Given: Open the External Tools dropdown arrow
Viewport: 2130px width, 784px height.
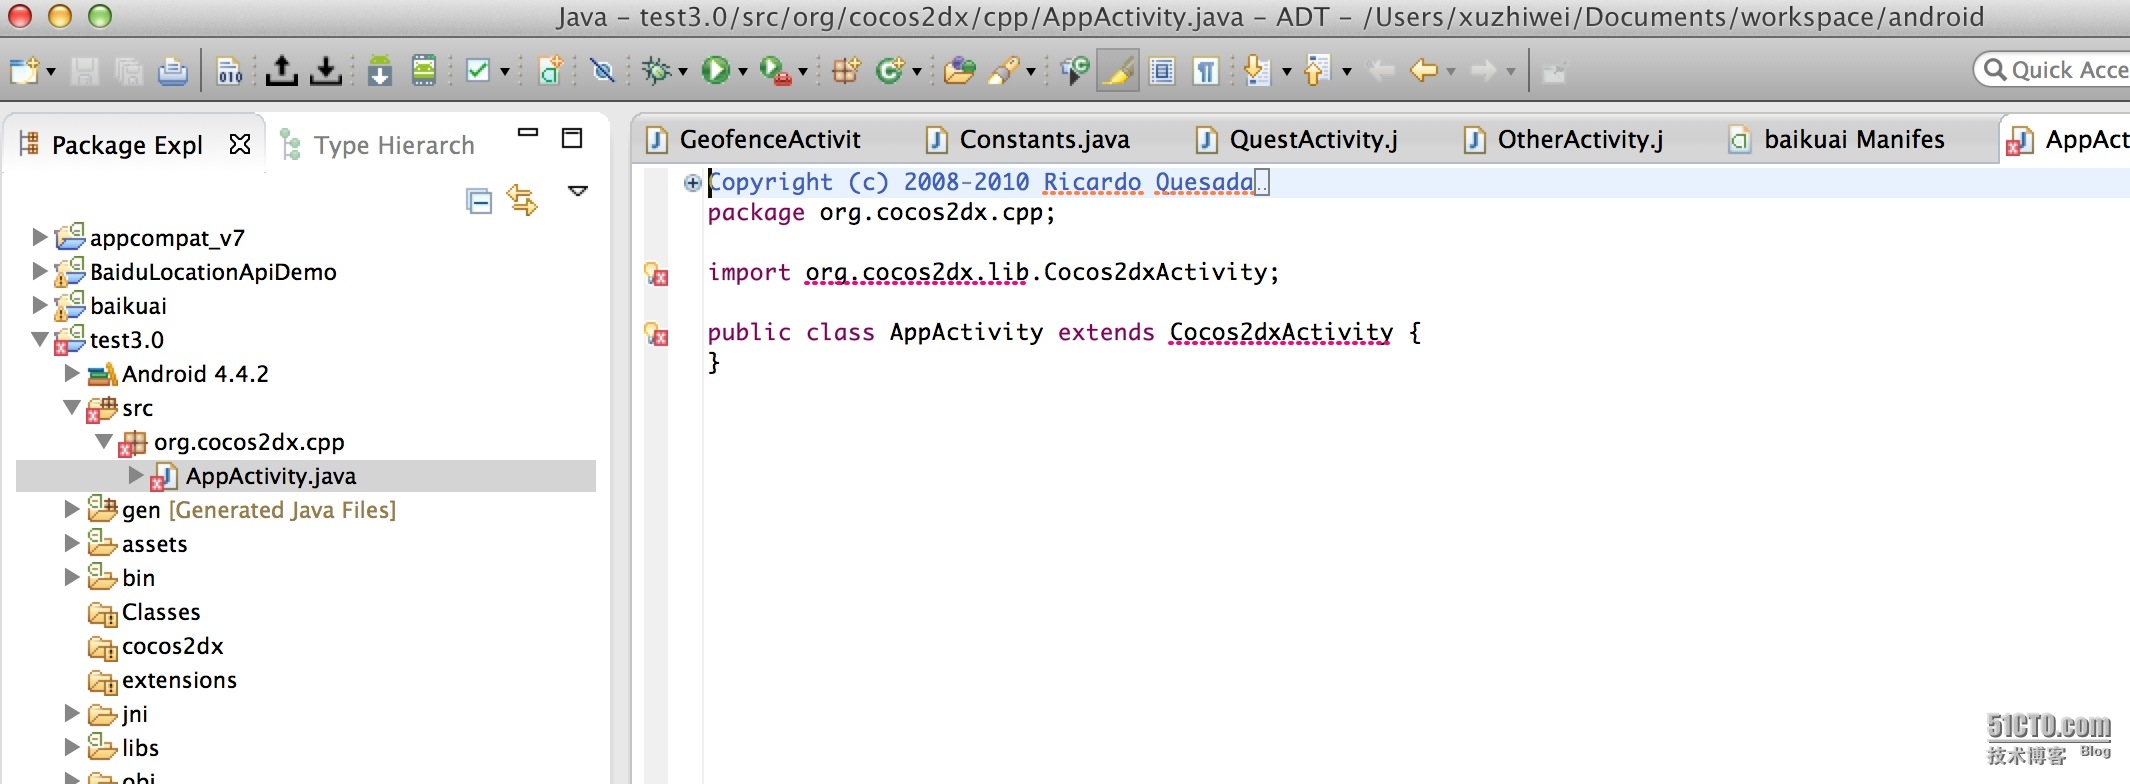Looking at the screenshot, I should pyautogui.click(x=803, y=72).
